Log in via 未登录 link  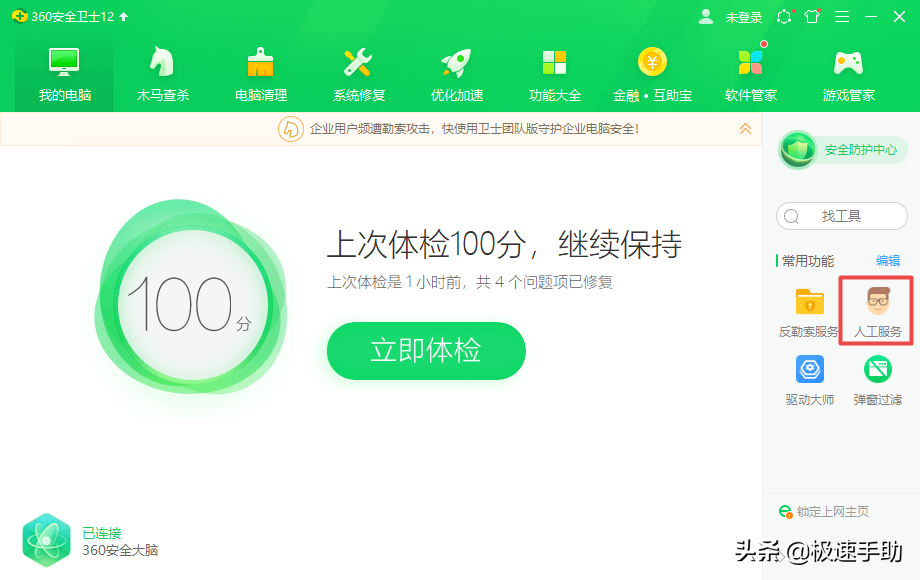point(743,18)
